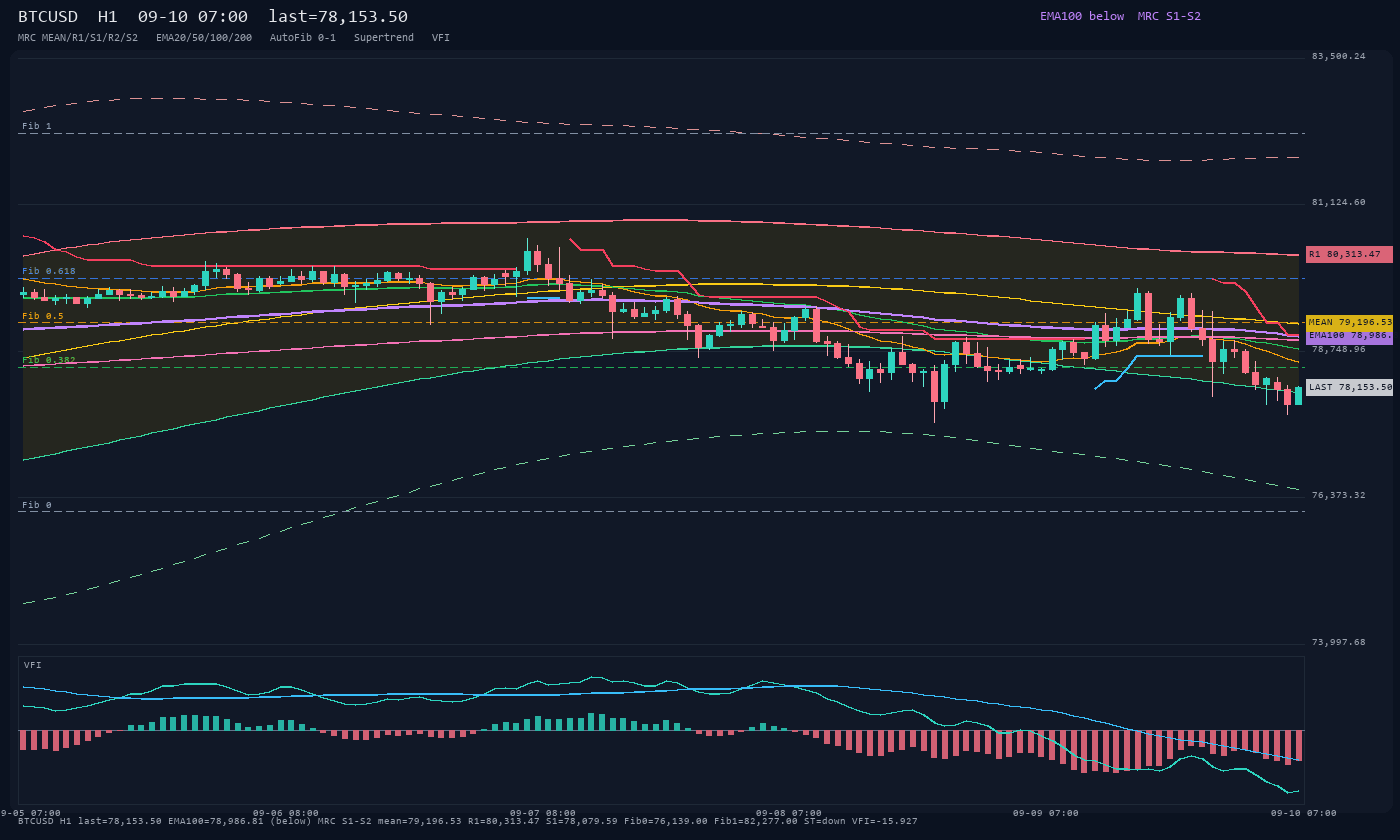Click the red R1 80,313.47 price tag
This screenshot has height=840, width=1400.
[1349, 254]
